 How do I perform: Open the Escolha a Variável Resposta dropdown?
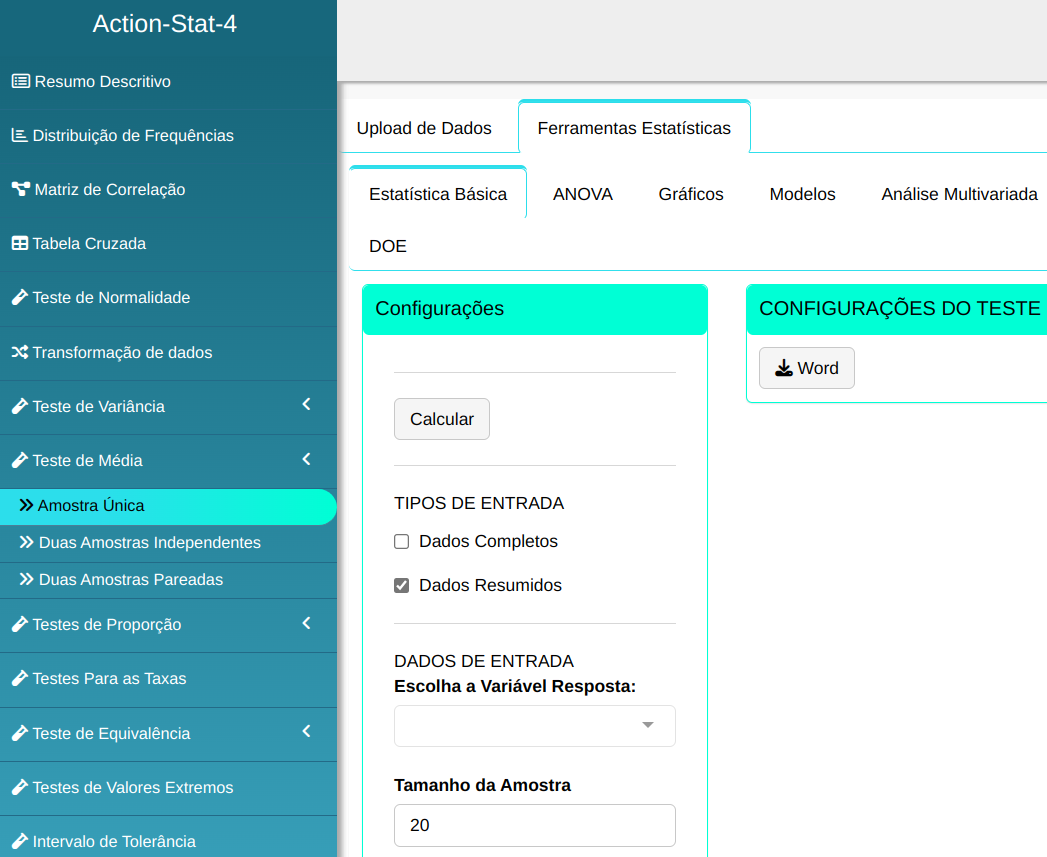(534, 726)
